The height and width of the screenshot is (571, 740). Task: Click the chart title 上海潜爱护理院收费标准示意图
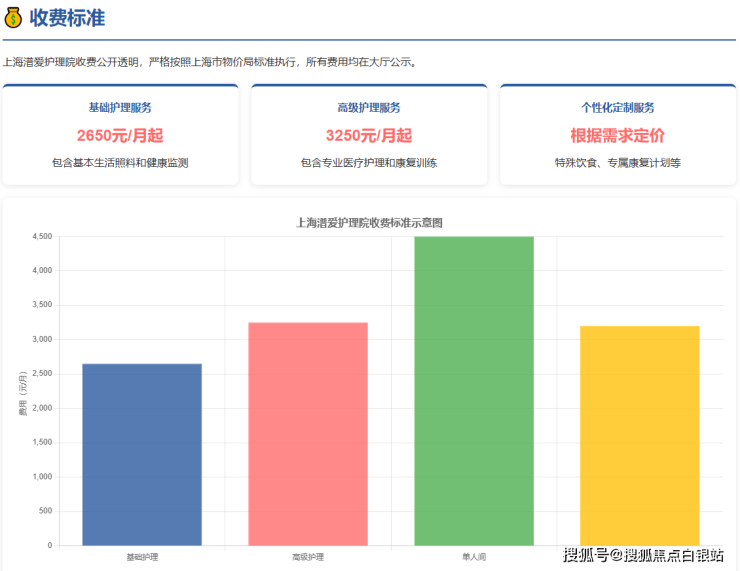pos(369,223)
